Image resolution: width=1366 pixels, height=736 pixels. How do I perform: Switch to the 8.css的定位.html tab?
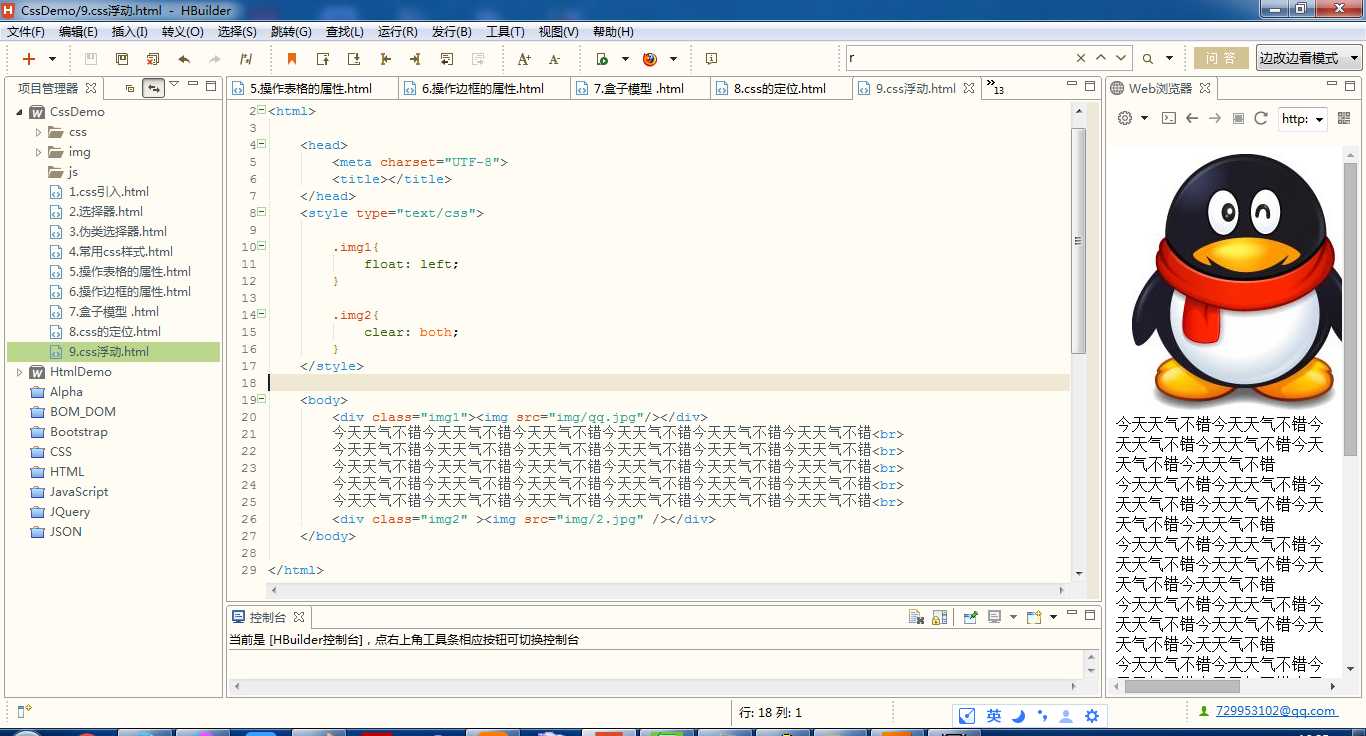pyautogui.click(x=780, y=88)
